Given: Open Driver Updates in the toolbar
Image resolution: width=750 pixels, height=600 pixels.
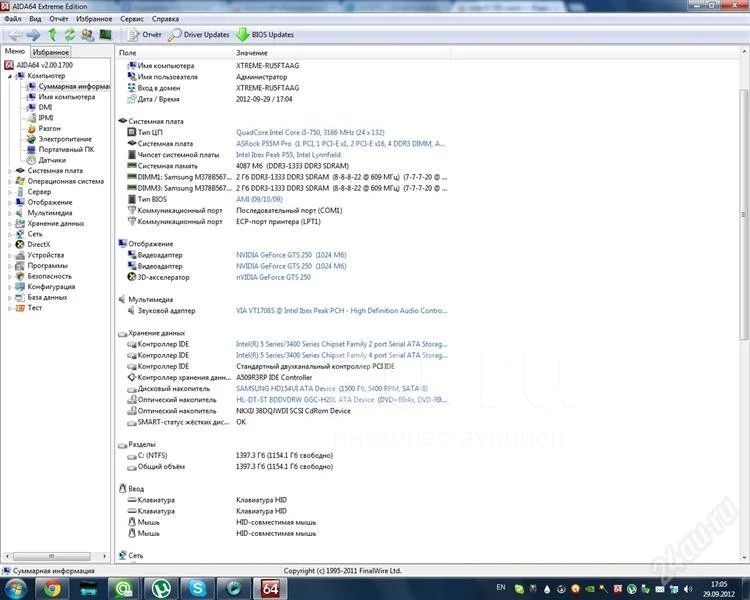Looking at the screenshot, I should click(x=199, y=34).
